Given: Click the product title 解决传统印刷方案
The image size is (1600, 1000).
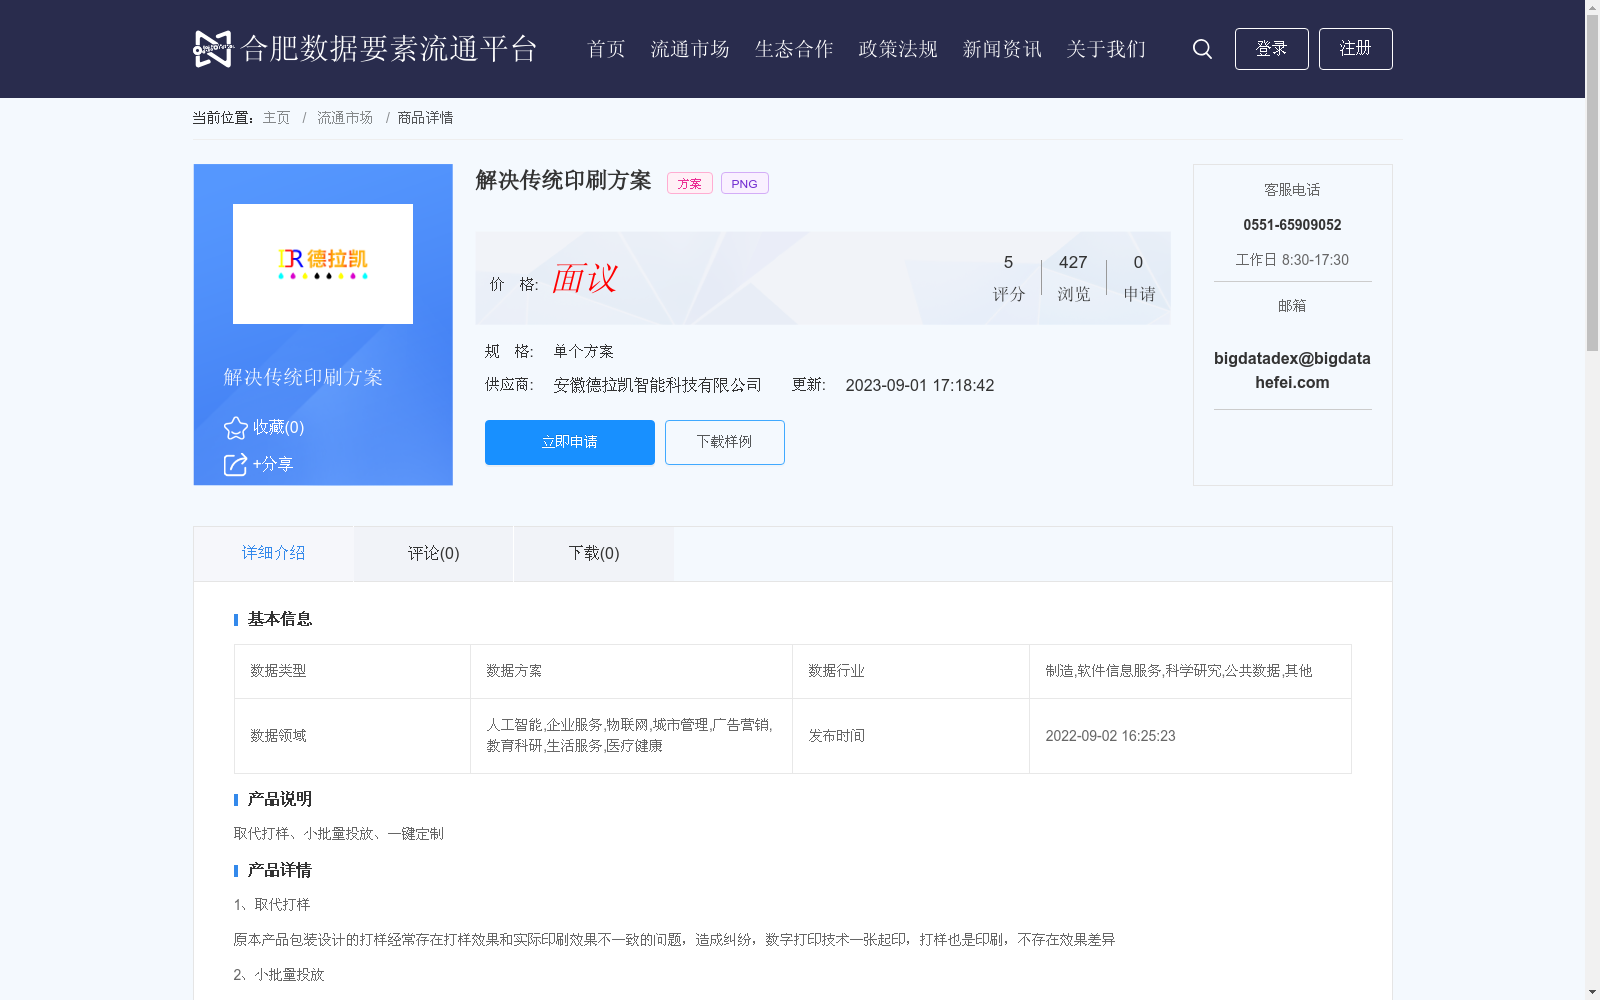Looking at the screenshot, I should point(563,180).
